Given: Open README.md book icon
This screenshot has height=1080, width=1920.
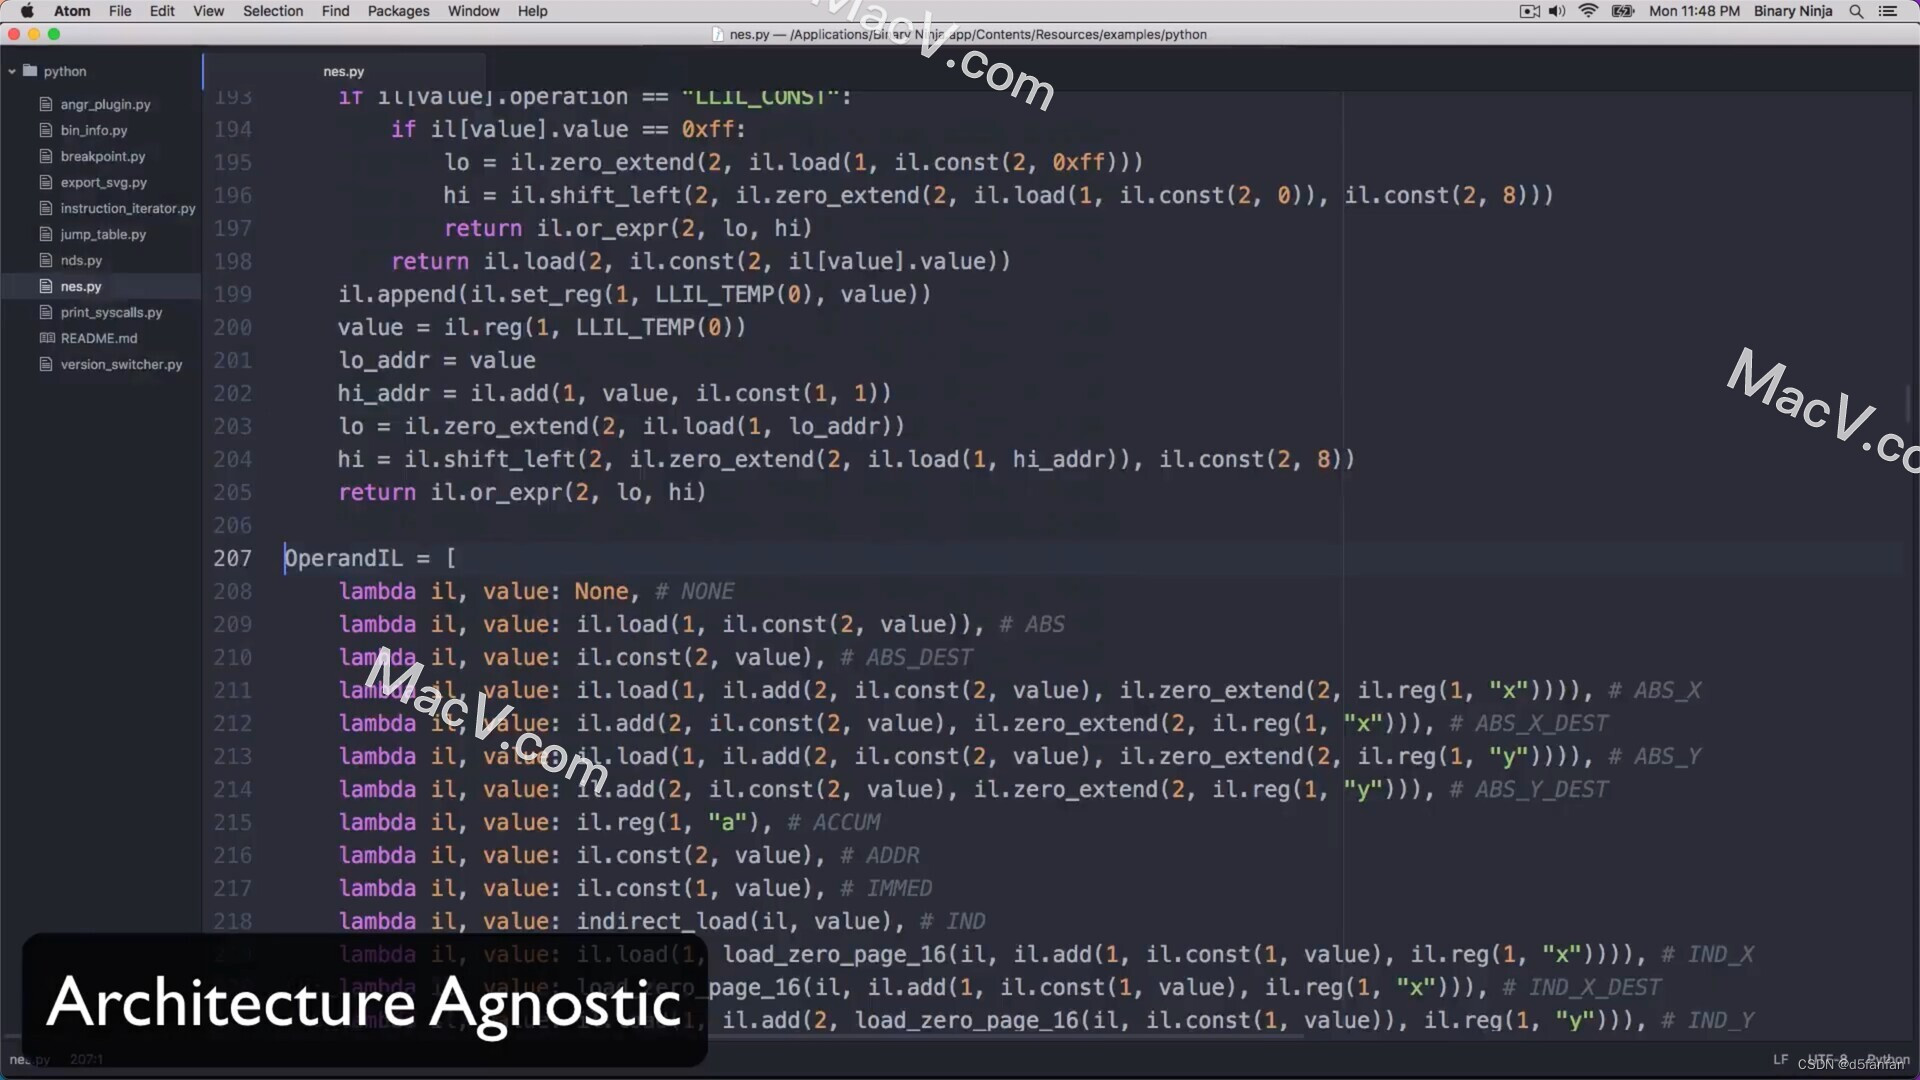Looking at the screenshot, I should [x=46, y=338].
